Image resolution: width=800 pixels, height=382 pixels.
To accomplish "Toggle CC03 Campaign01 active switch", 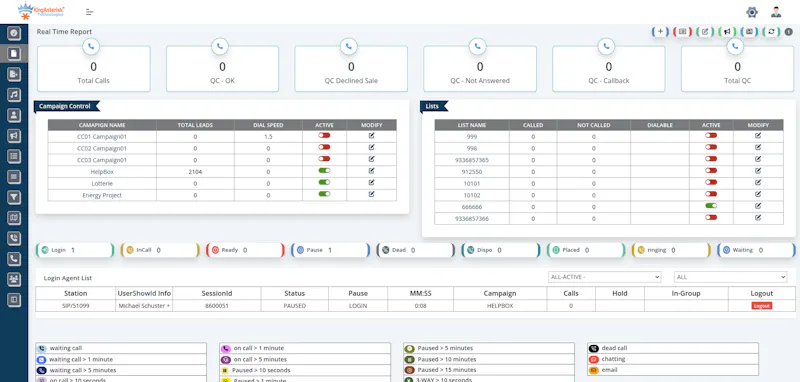I will [324, 159].
